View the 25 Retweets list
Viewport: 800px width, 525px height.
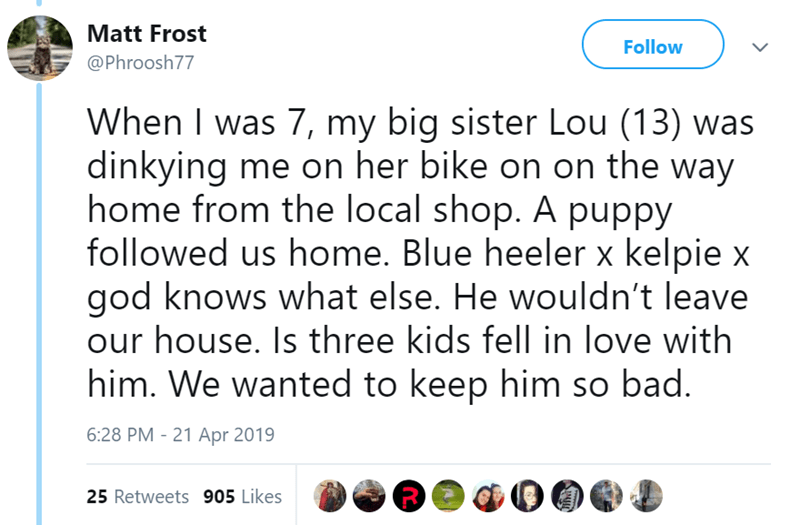pyautogui.click(x=137, y=496)
